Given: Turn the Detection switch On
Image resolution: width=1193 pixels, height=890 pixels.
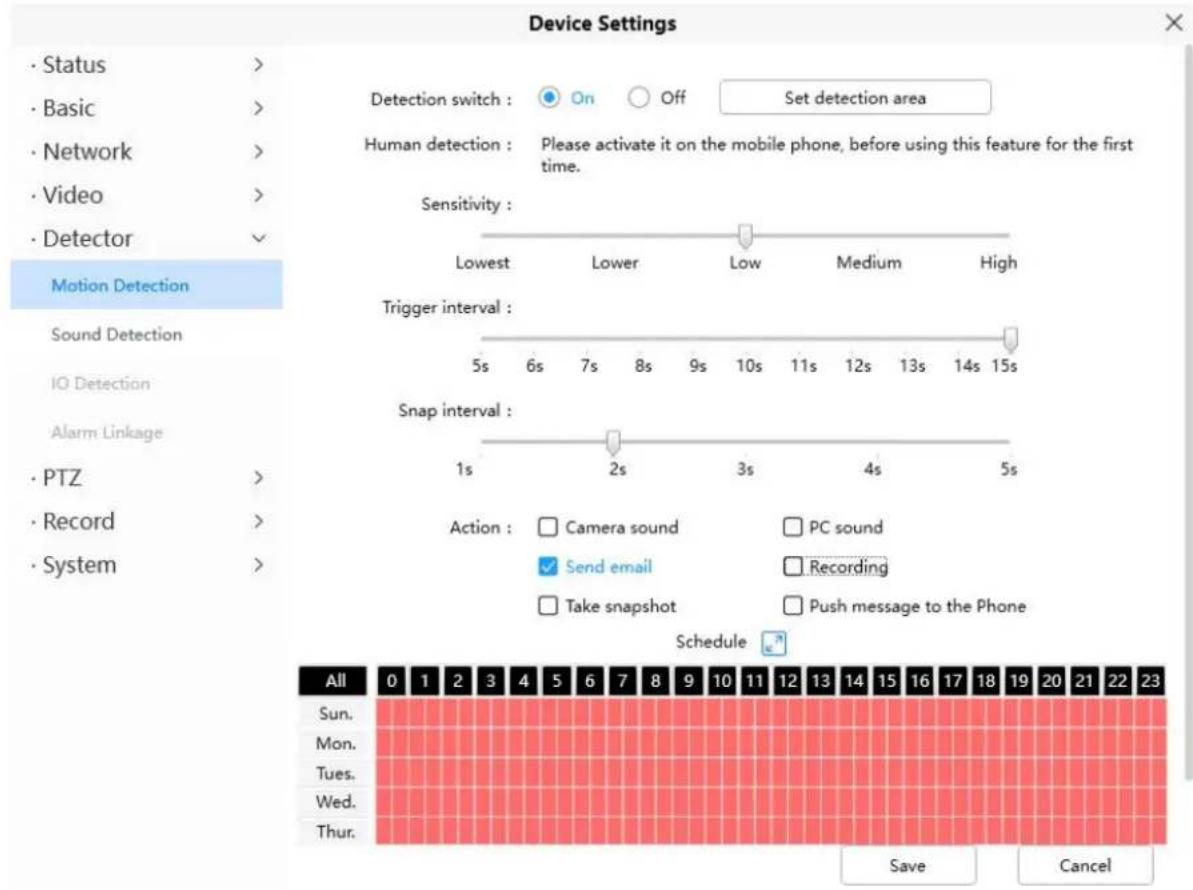Looking at the screenshot, I should 549,97.
